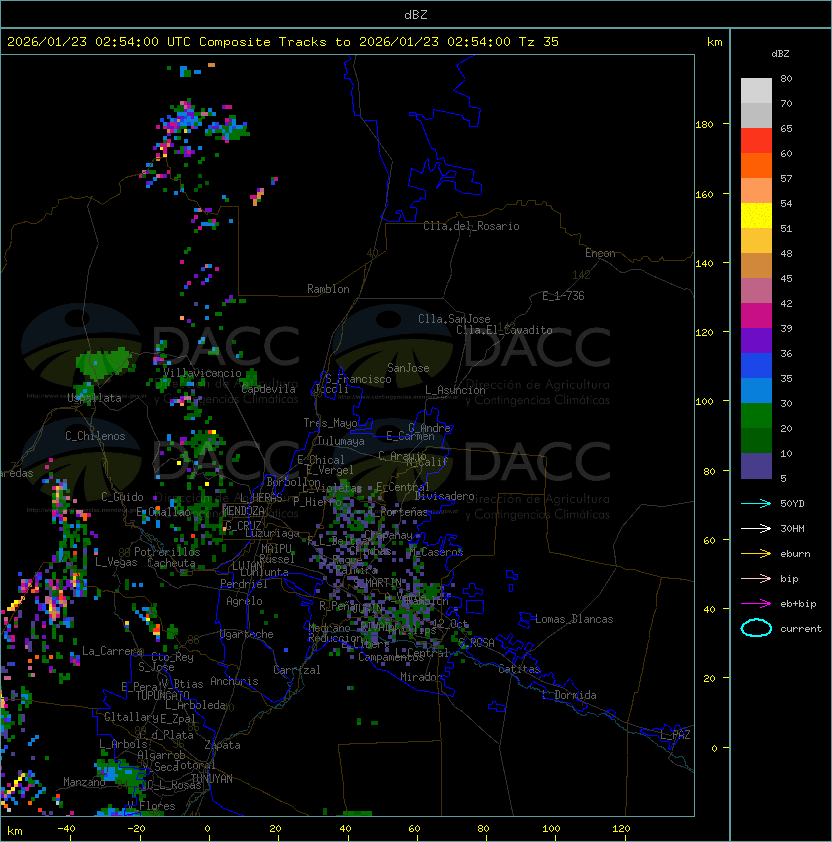Viewport: 832px width, 842px height.
Task: Click the 'Carrizal' place label
Action: [296, 670]
